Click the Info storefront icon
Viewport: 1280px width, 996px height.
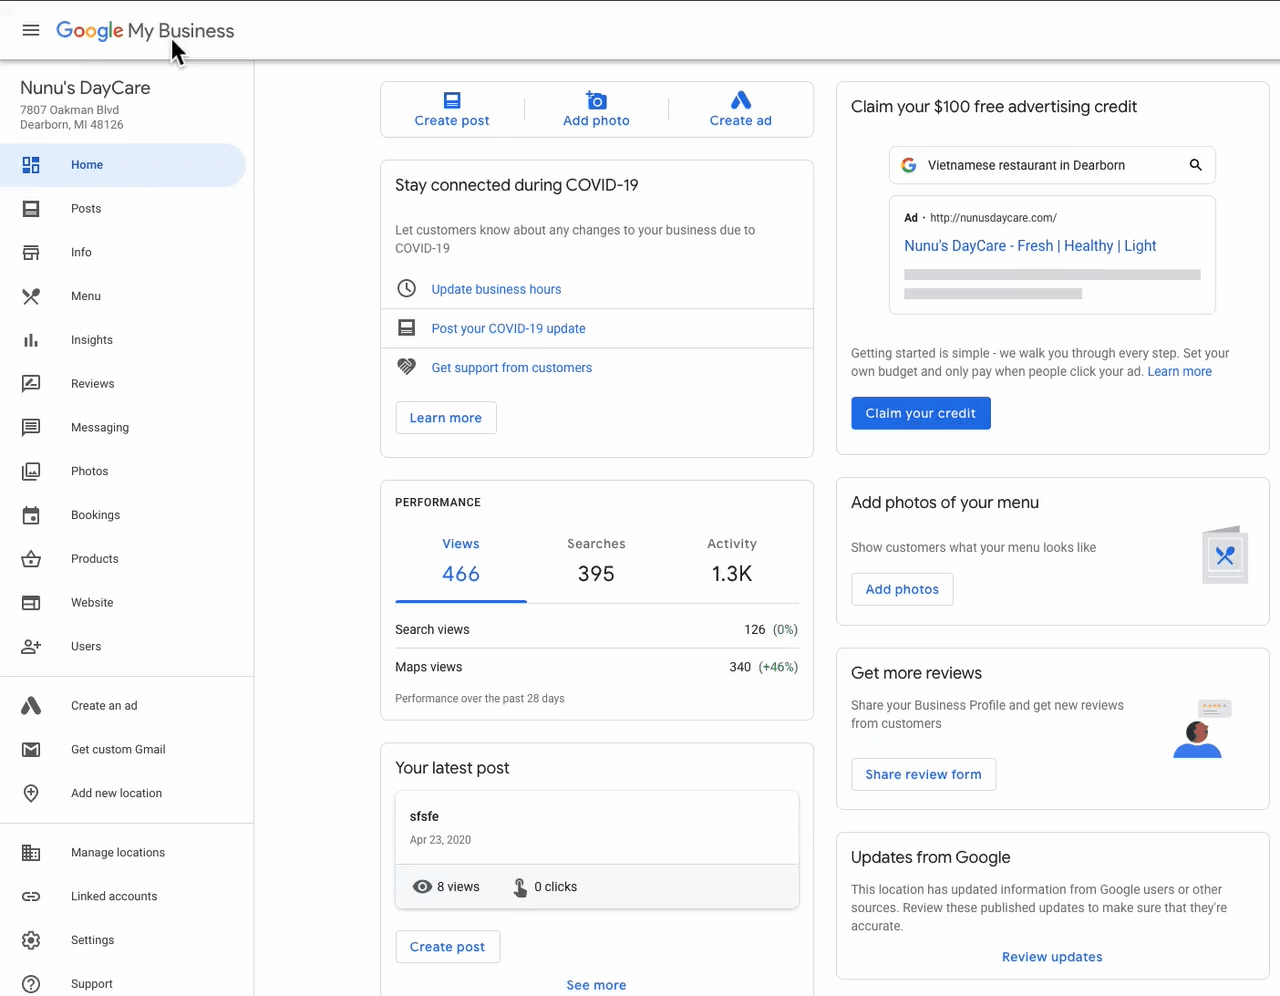pos(31,253)
